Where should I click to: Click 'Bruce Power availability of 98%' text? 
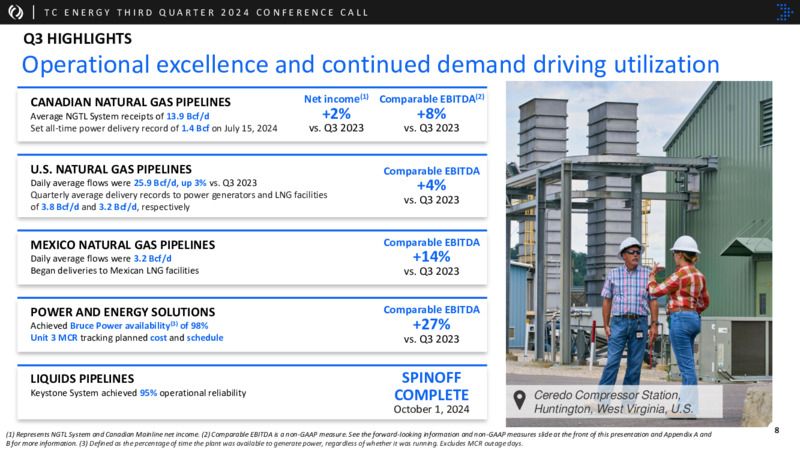pyautogui.click(x=139, y=326)
